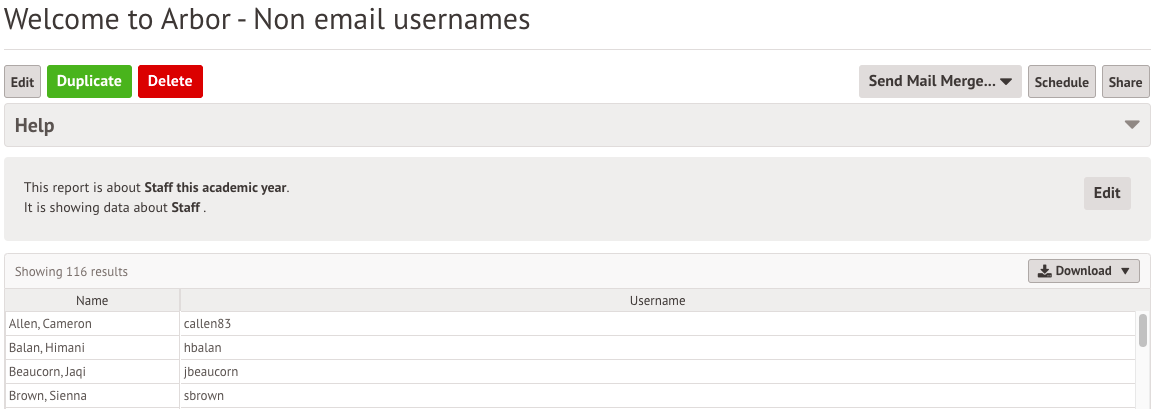Click the Edit button below the title

coord(22,82)
